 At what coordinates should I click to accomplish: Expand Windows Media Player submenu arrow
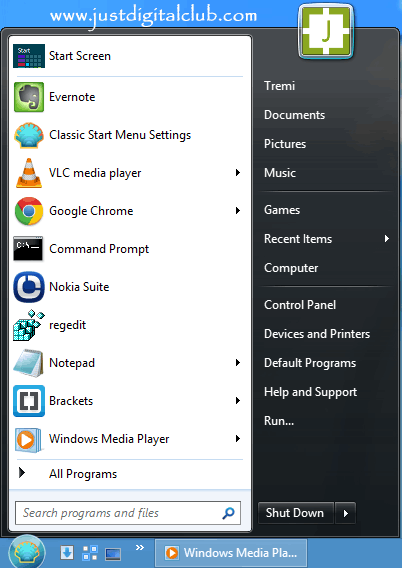pos(238,439)
